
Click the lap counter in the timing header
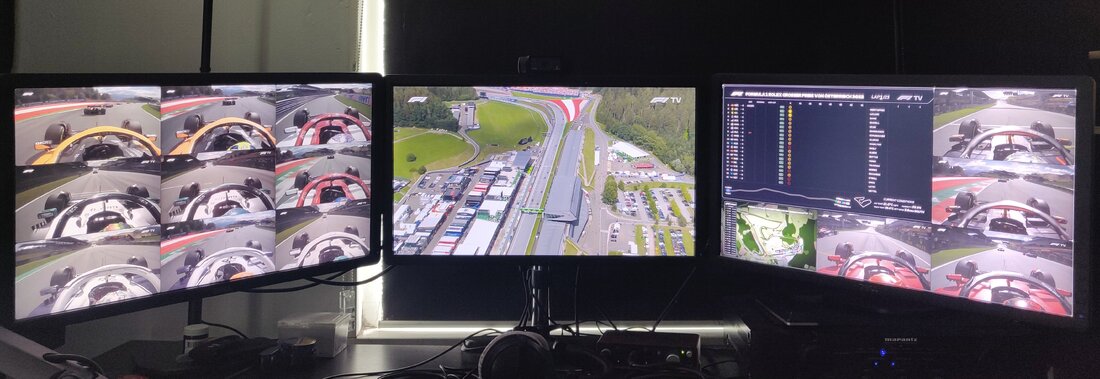[880, 96]
